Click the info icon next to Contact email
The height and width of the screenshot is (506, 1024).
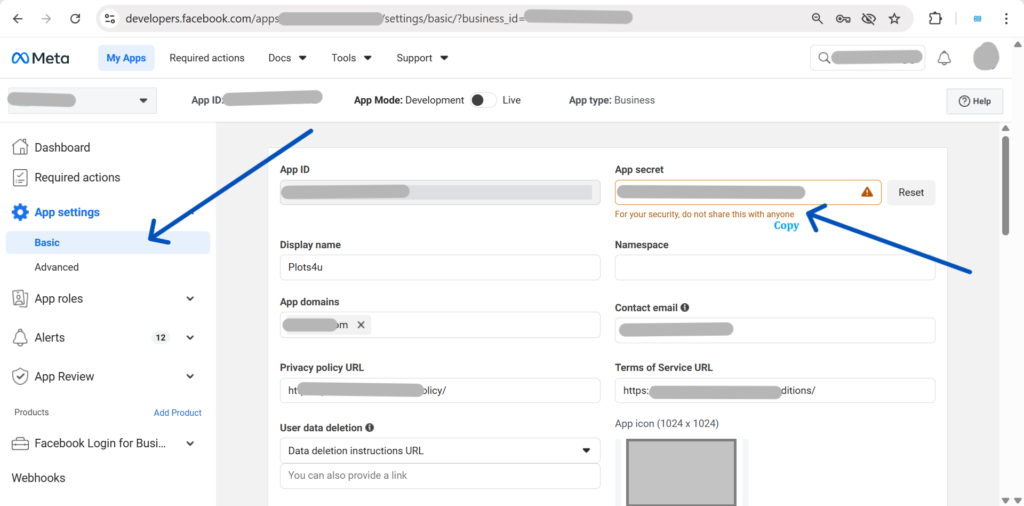point(685,307)
